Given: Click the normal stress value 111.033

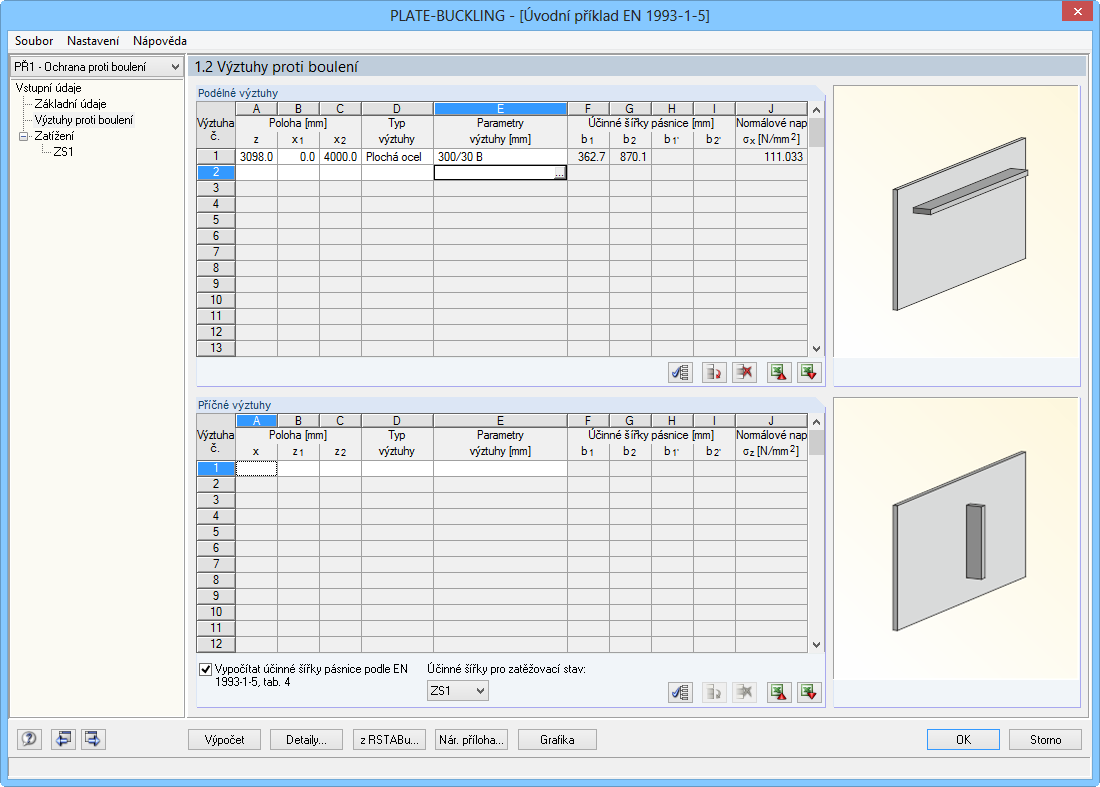Looking at the screenshot, I should [771, 156].
